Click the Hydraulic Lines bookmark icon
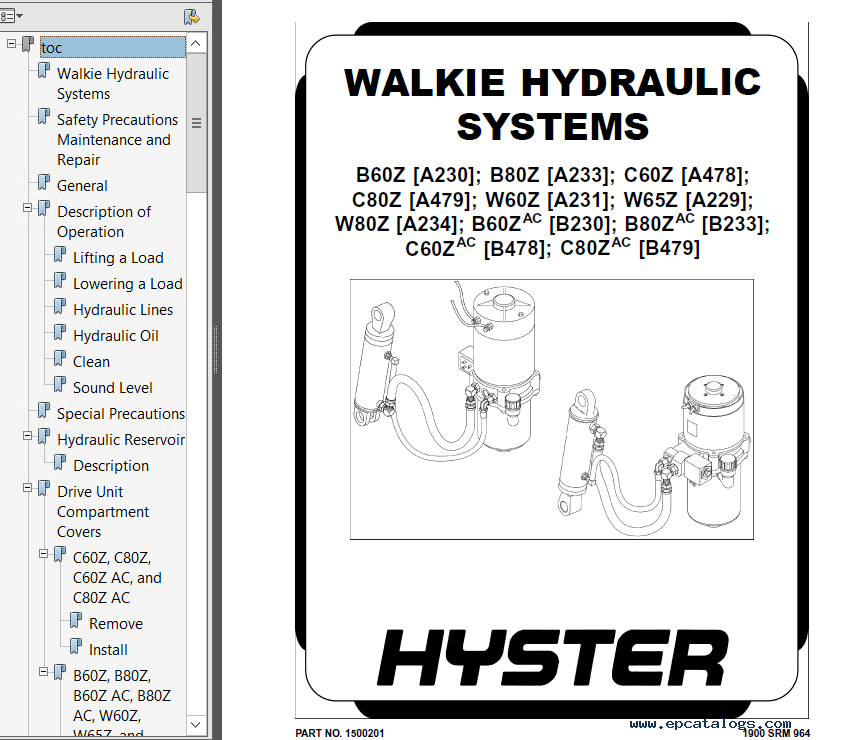The height and width of the screenshot is (740, 842). (x=60, y=307)
